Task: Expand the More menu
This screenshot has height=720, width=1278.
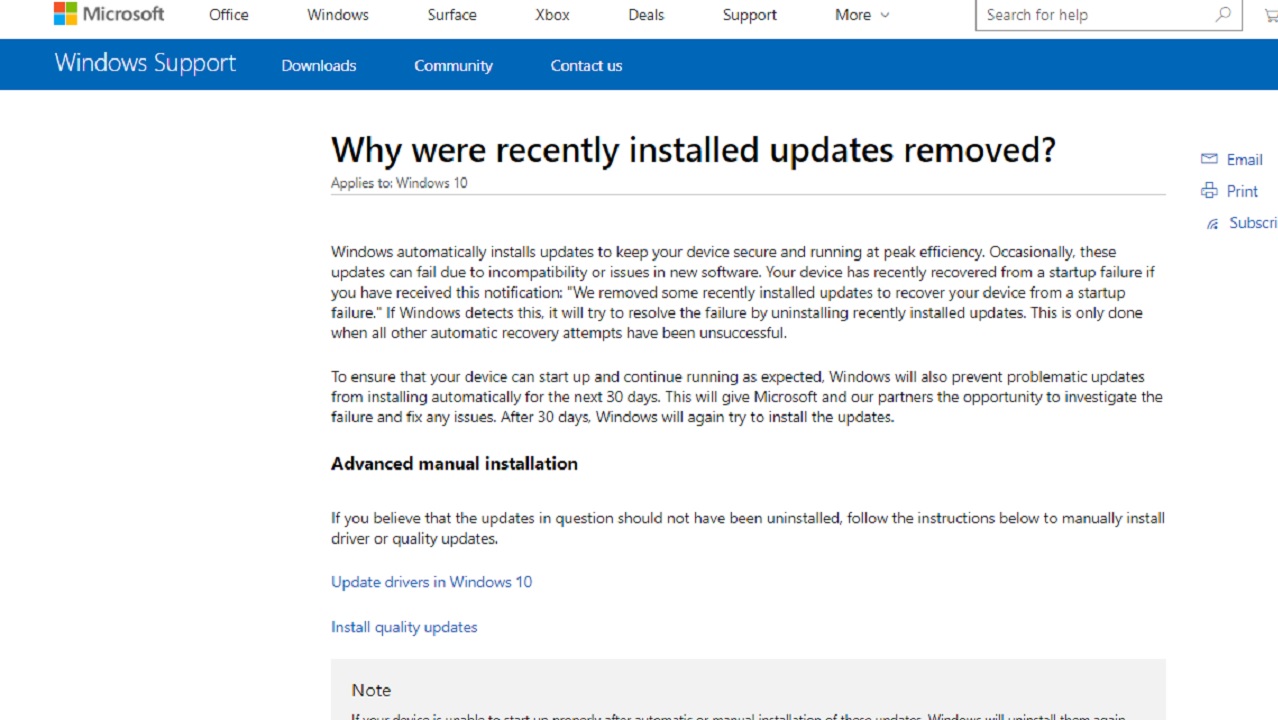Action: coord(862,15)
